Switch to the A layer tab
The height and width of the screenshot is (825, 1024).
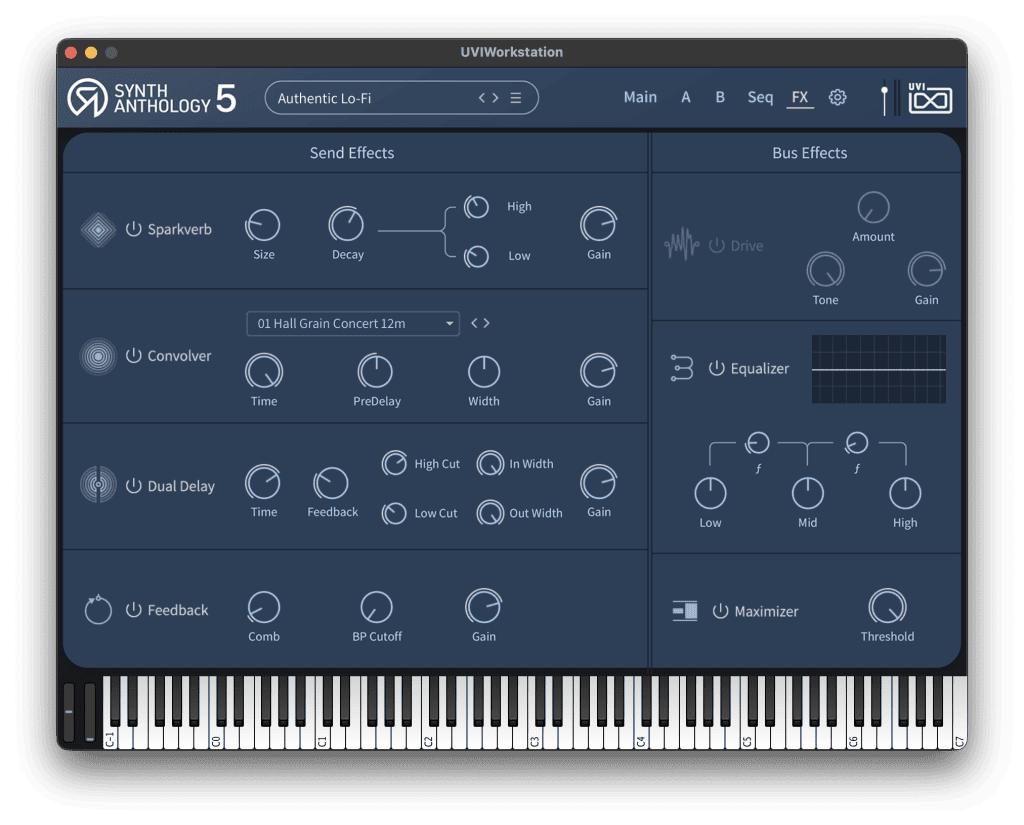686,97
